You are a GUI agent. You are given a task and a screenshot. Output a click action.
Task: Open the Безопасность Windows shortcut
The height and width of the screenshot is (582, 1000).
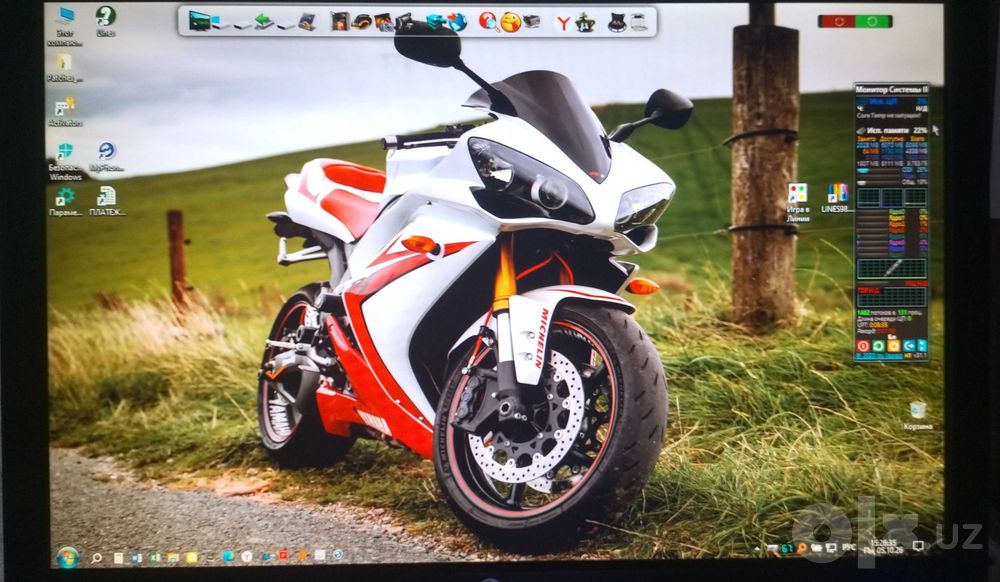[65, 161]
